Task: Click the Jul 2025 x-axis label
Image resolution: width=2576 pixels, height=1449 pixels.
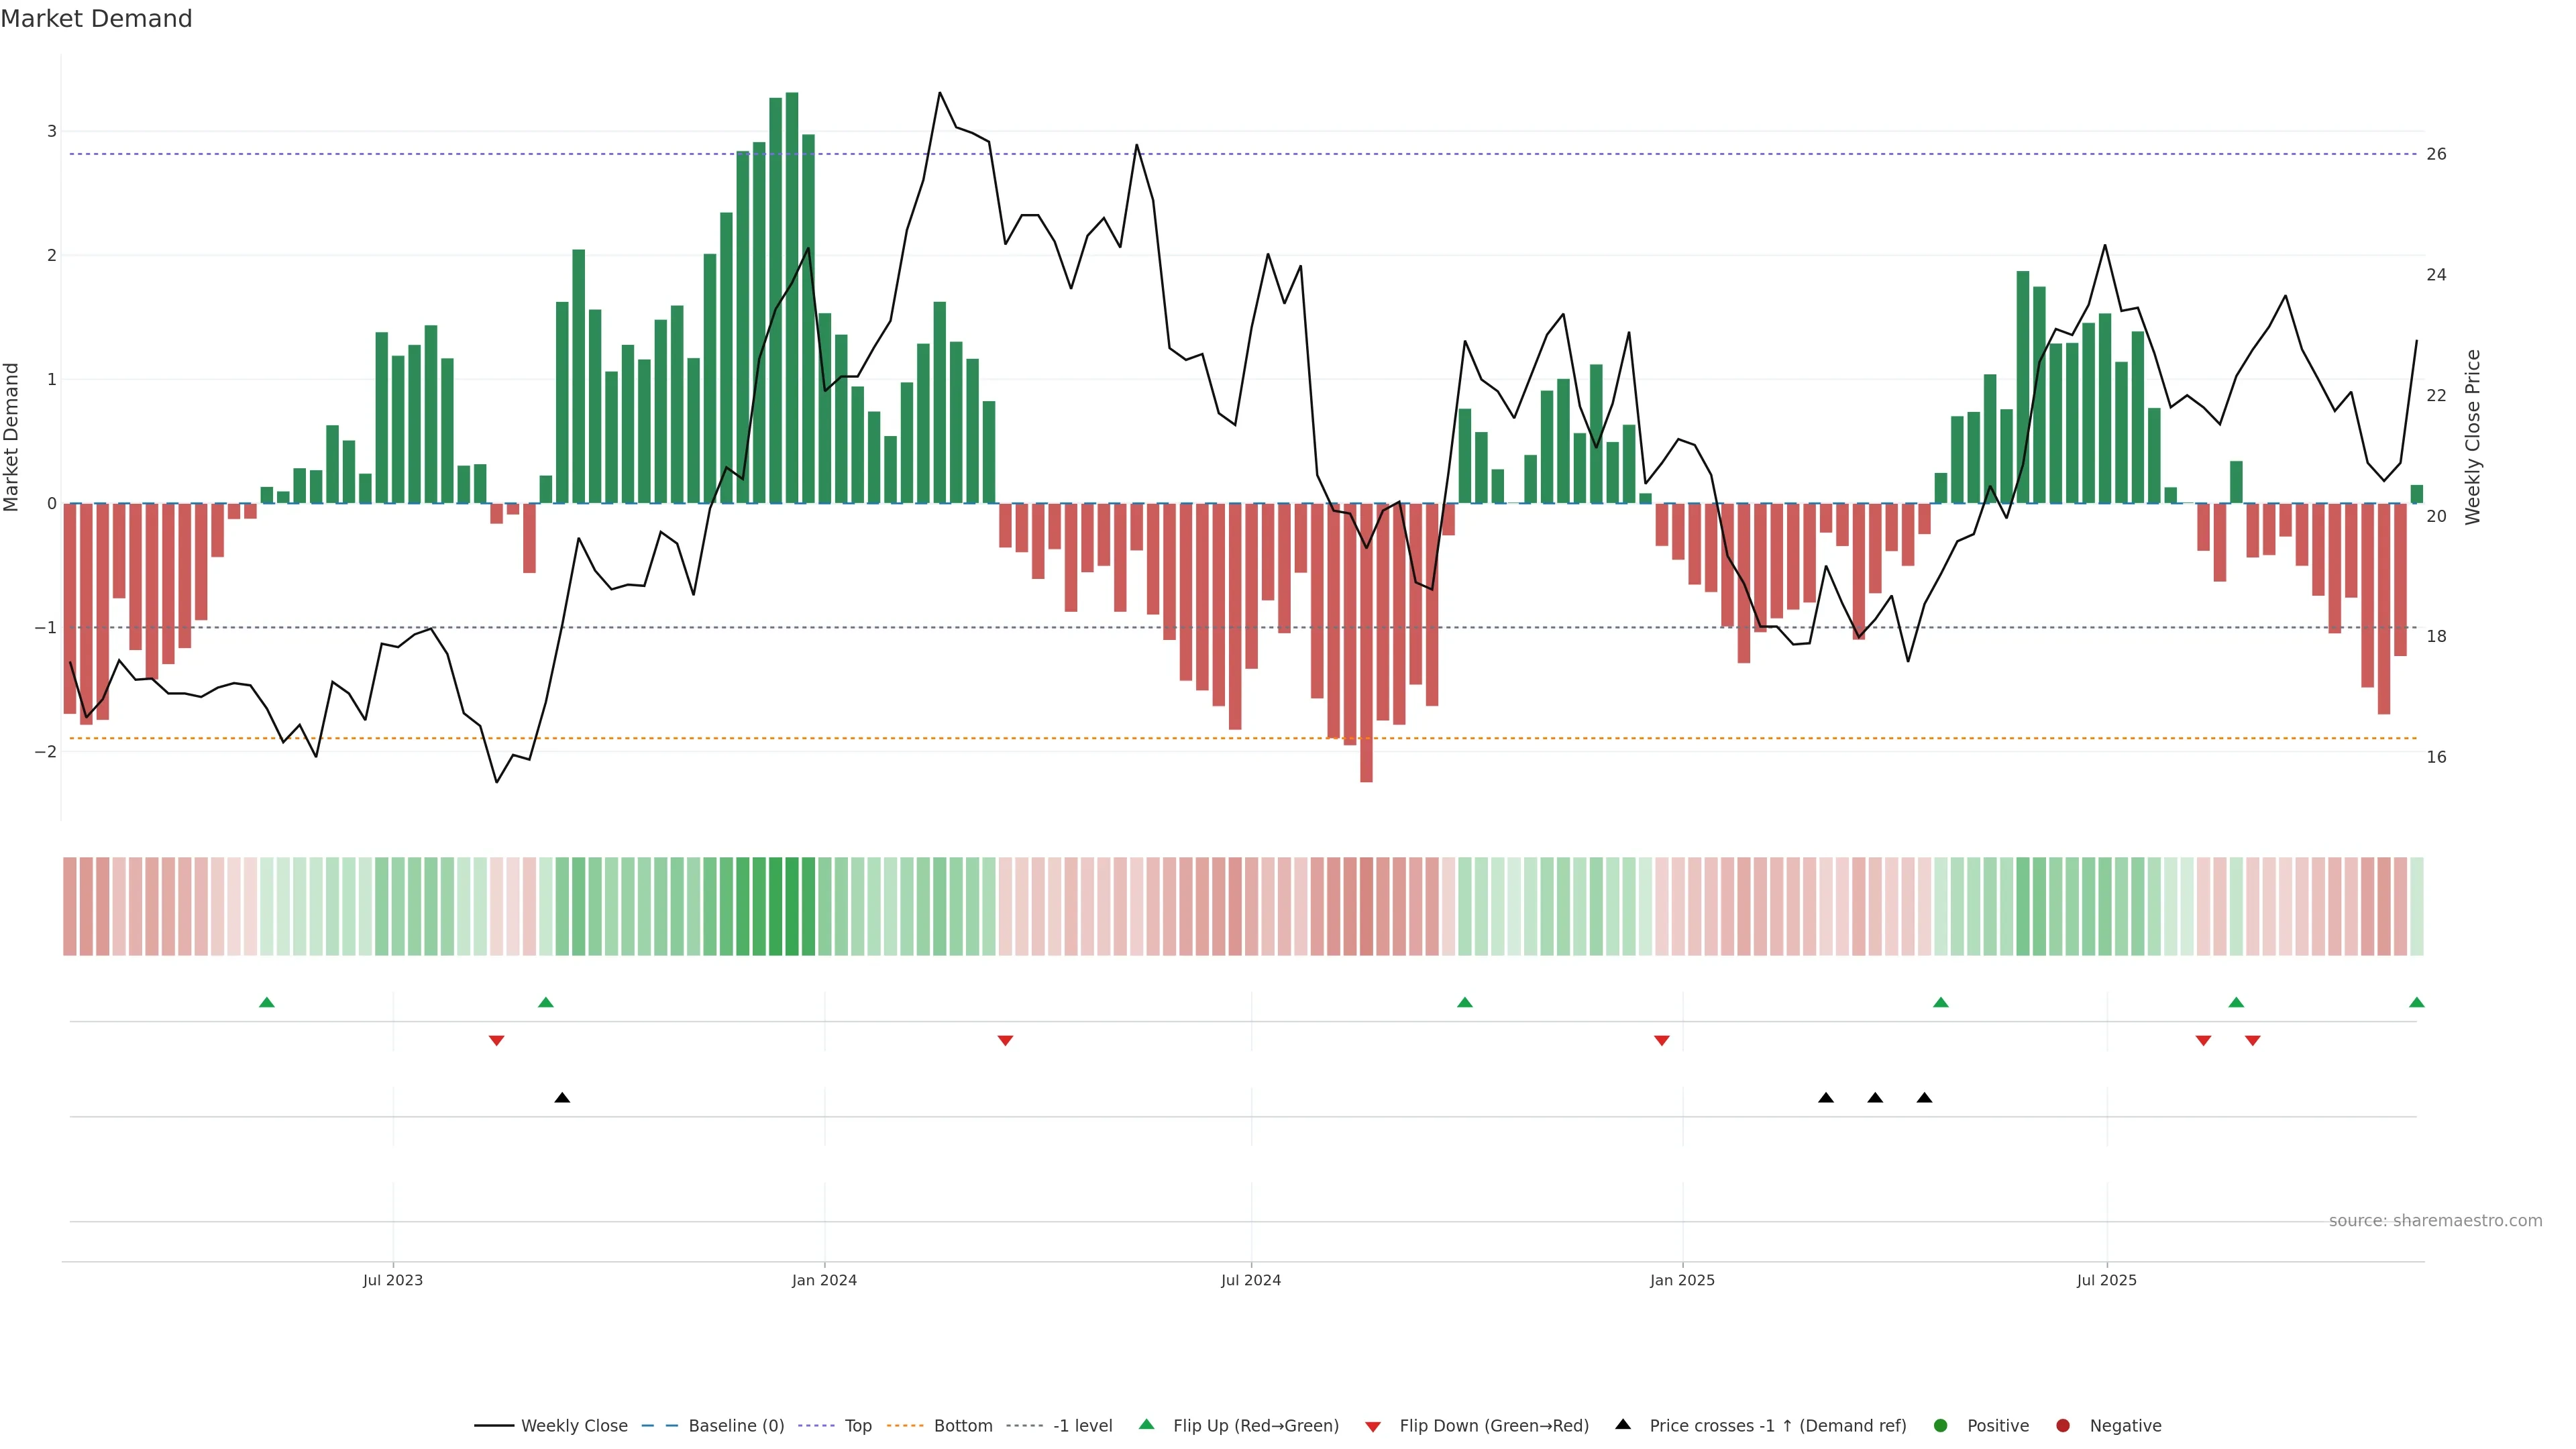Action: click(2106, 1280)
